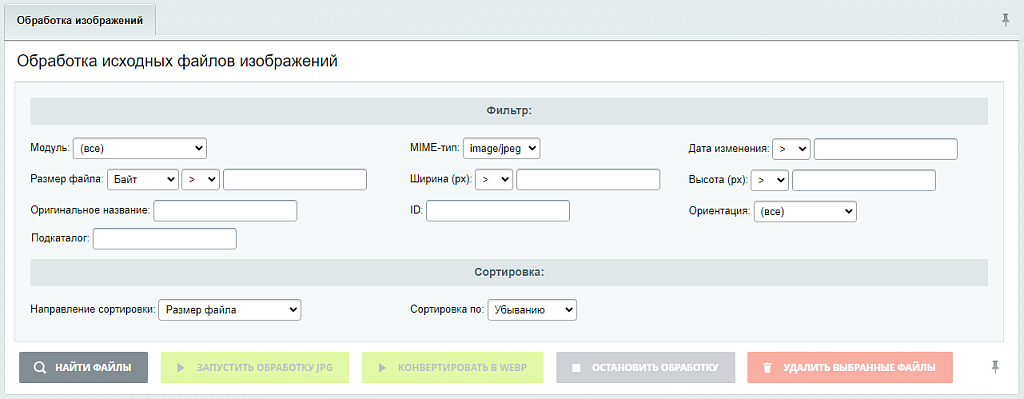Viewport: 1024px width, 399px height.
Task: Click magnifier icon on Найти файлы button
Action: pyautogui.click(x=39, y=368)
